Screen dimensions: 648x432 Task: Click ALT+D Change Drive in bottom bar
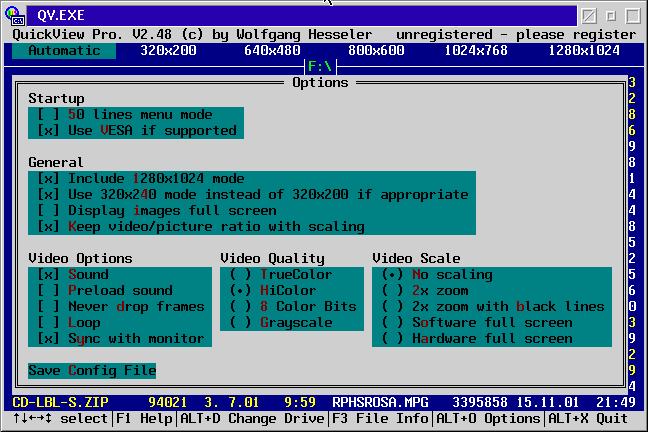252,418
